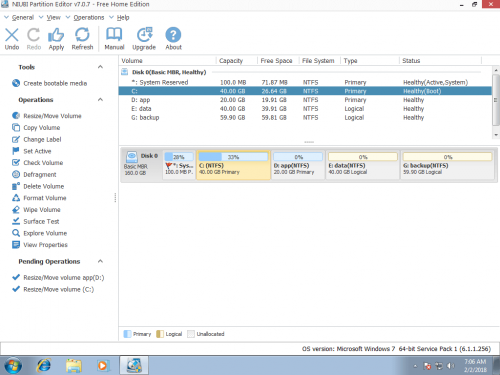500x375 pixels.
Task: Select the E: data volume row
Action: (x=305, y=109)
